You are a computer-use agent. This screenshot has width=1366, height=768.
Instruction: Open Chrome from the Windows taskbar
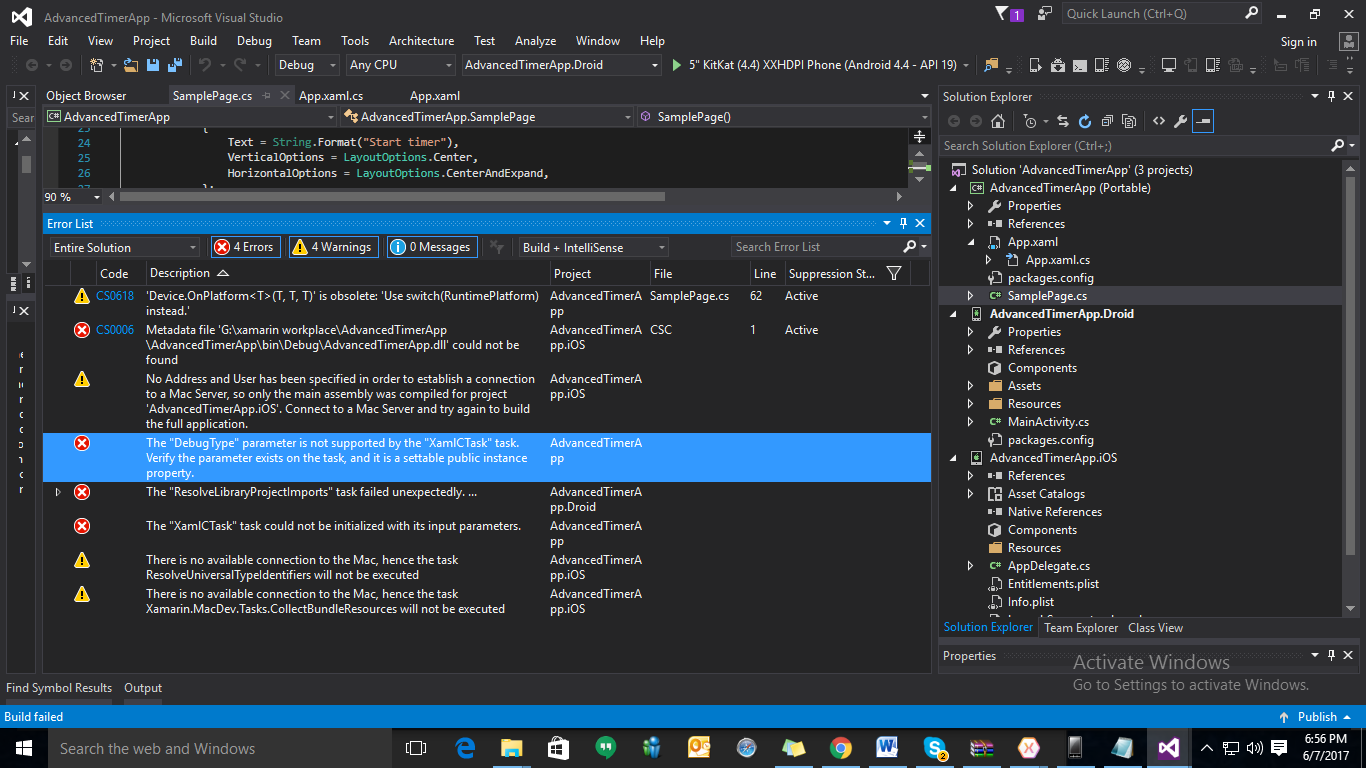point(840,748)
